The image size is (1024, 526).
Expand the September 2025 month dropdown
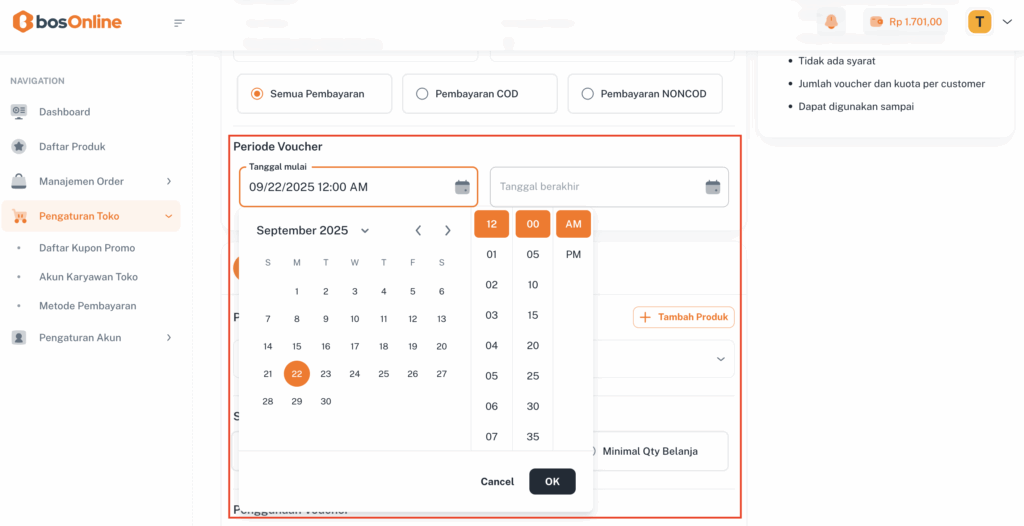365,231
